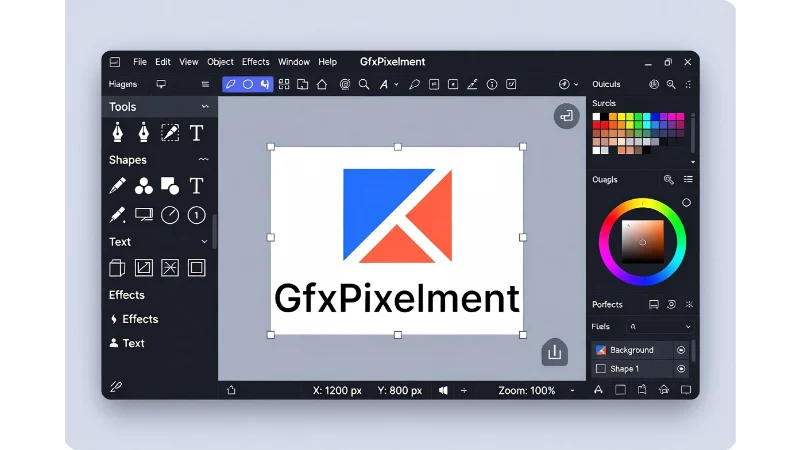The image size is (800, 450).
Task: Open the Effects menu
Action: pos(256,62)
